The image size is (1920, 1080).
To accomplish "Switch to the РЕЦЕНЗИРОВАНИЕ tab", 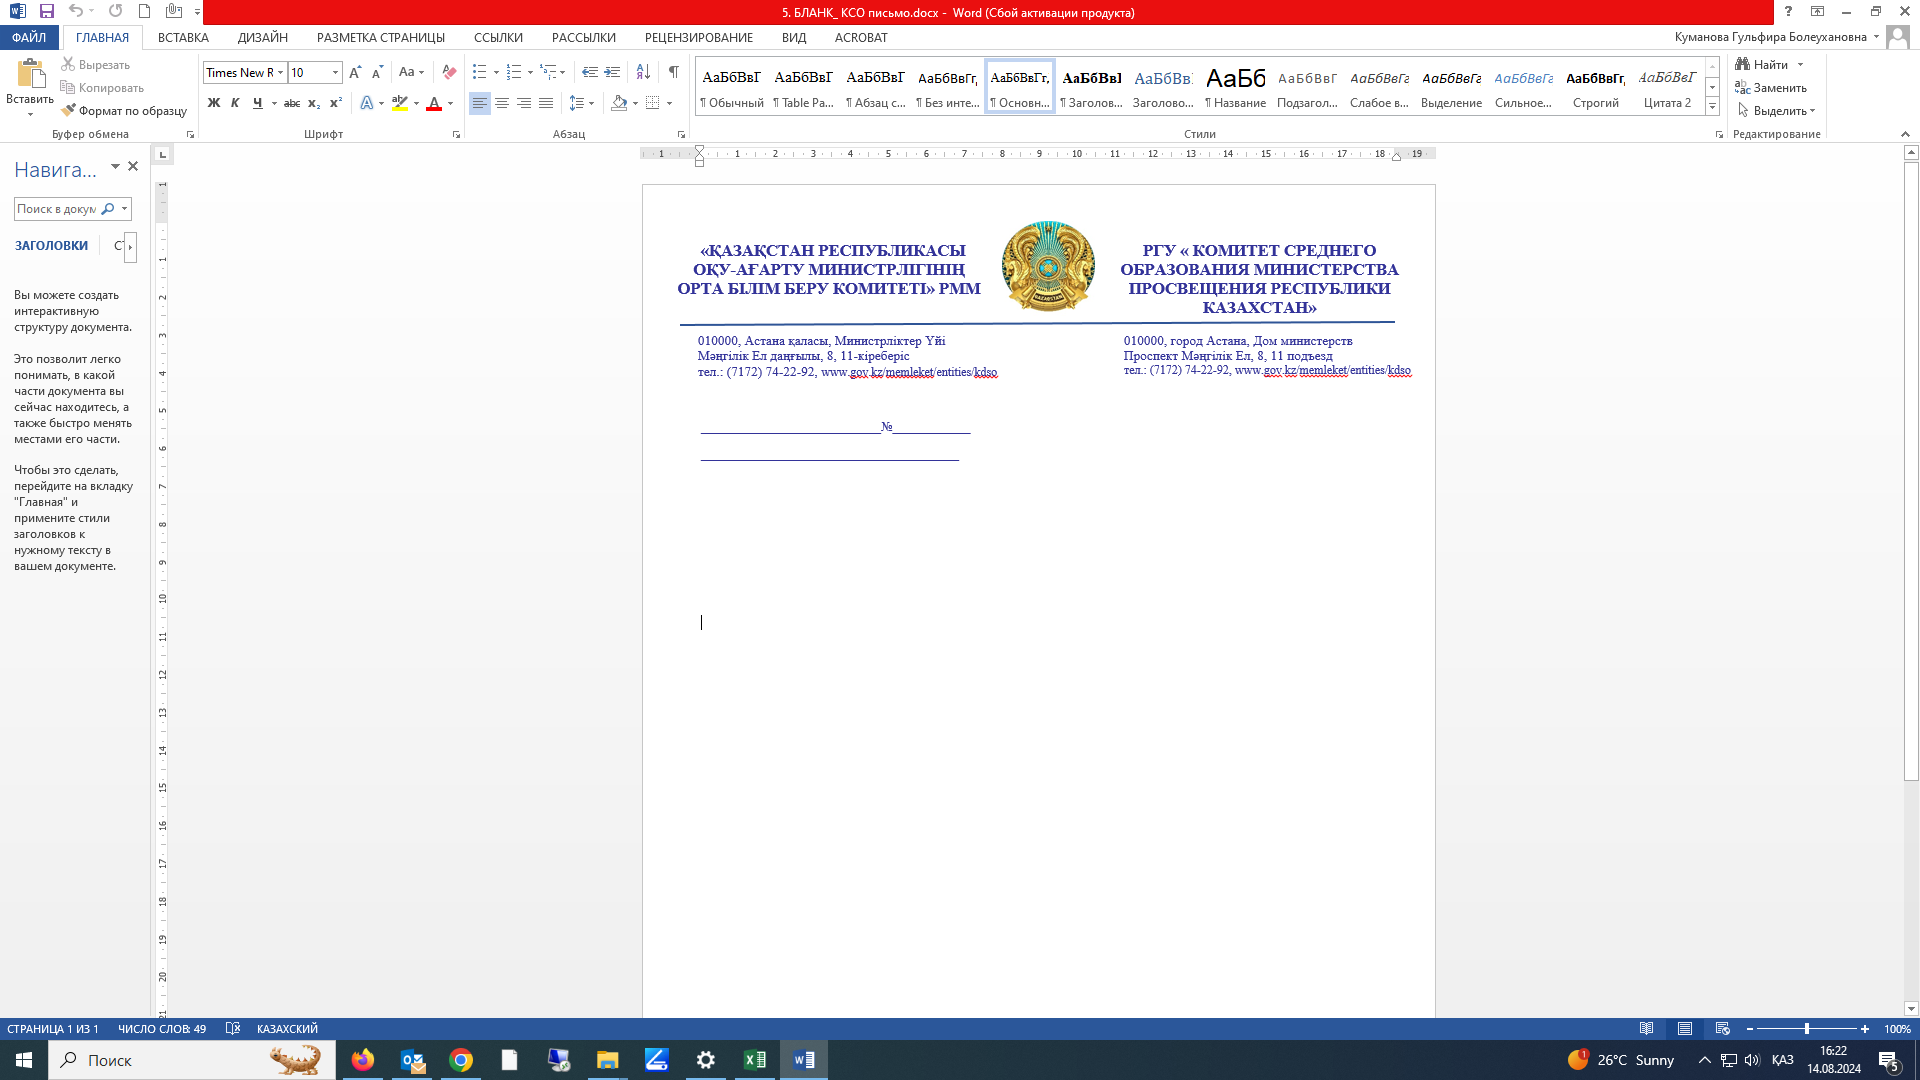I will point(698,37).
